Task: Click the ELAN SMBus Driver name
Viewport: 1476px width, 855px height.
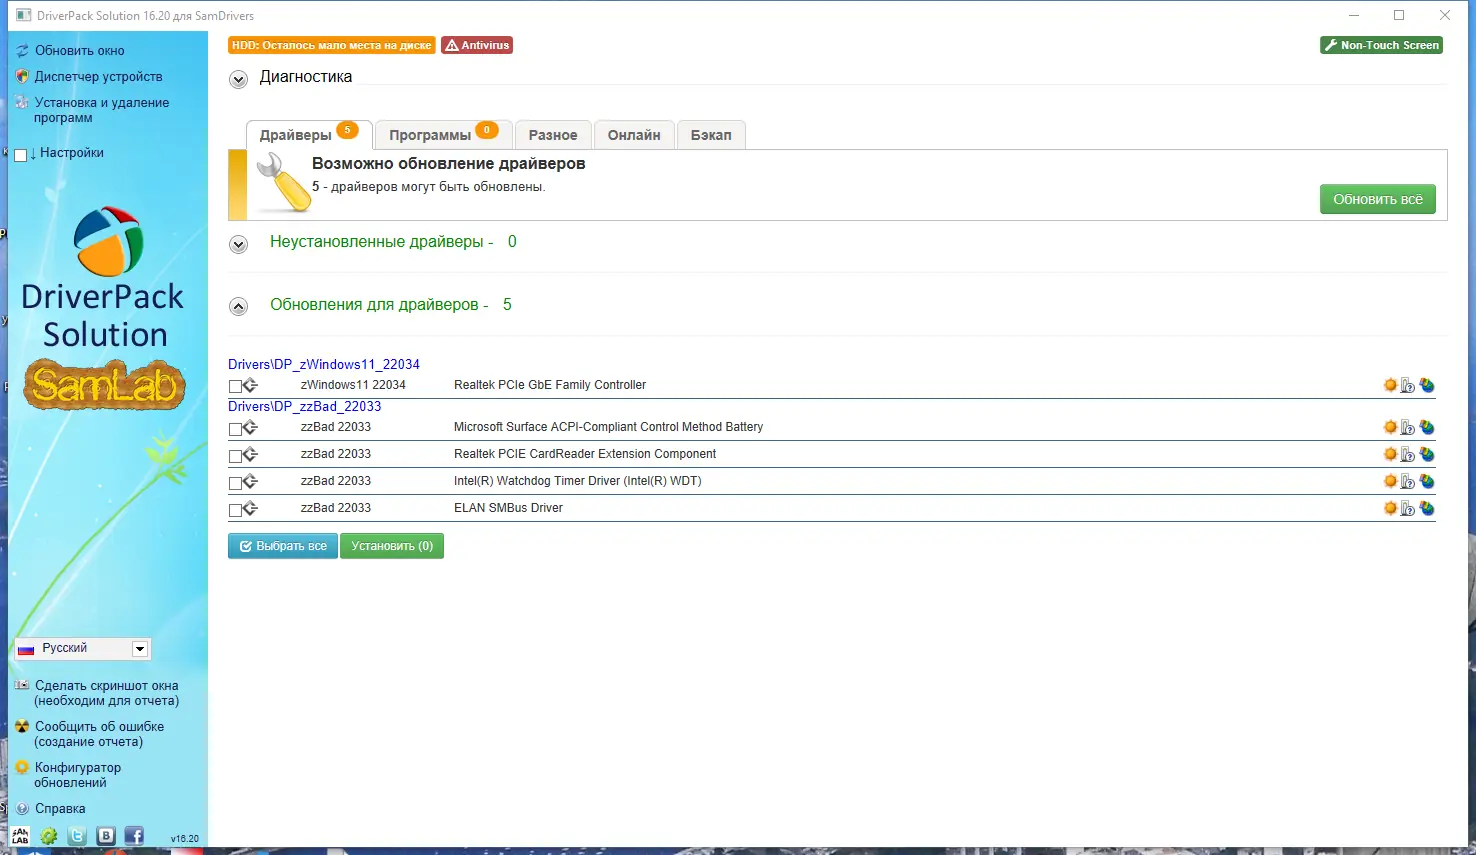Action: coord(508,508)
